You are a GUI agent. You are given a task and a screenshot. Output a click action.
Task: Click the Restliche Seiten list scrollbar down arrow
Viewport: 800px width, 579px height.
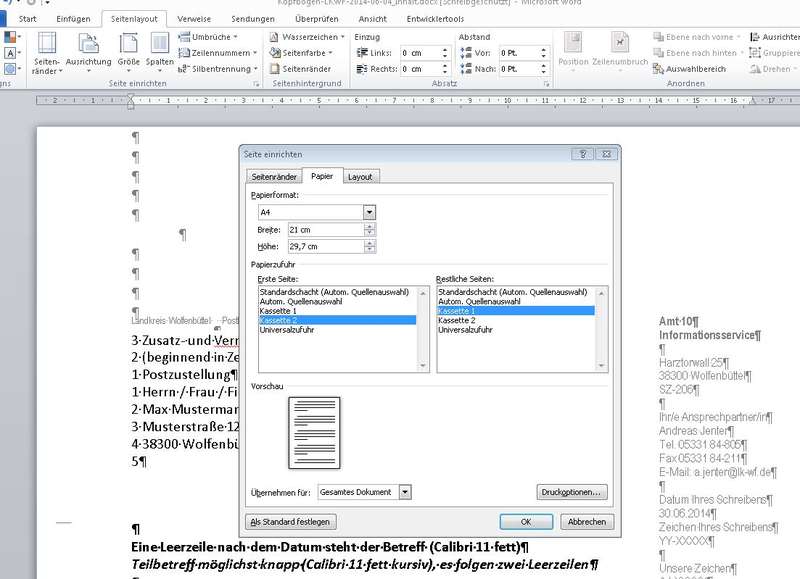point(601,366)
